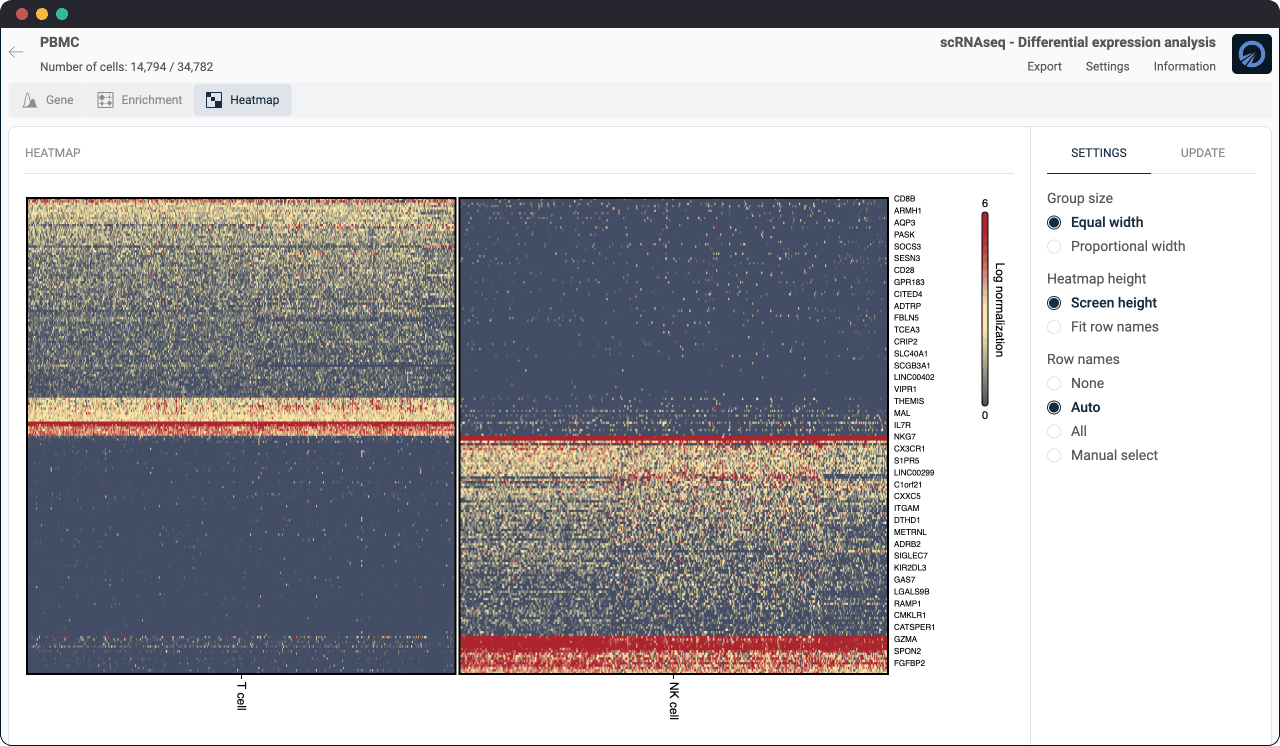Click the Enrichment tab grid icon
This screenshot has width=1280, height=746.
pos(105,100)
